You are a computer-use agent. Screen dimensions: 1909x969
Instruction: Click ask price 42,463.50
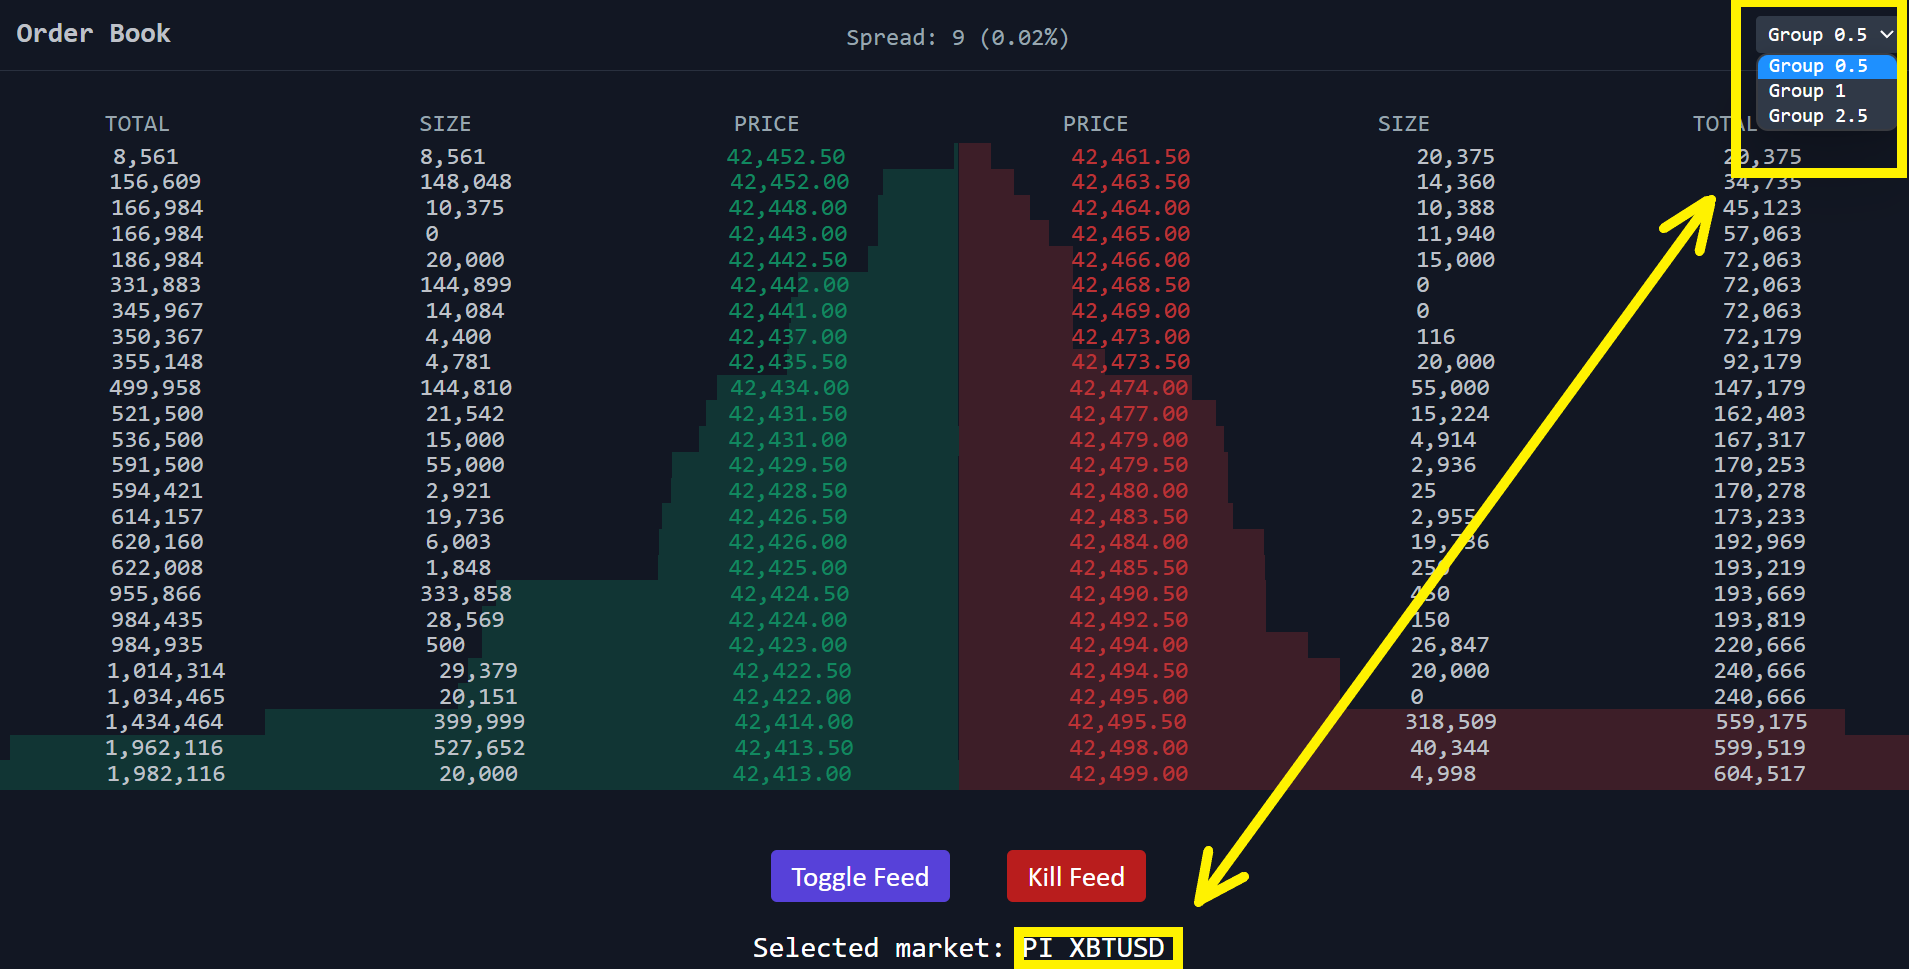(1131, 182)
